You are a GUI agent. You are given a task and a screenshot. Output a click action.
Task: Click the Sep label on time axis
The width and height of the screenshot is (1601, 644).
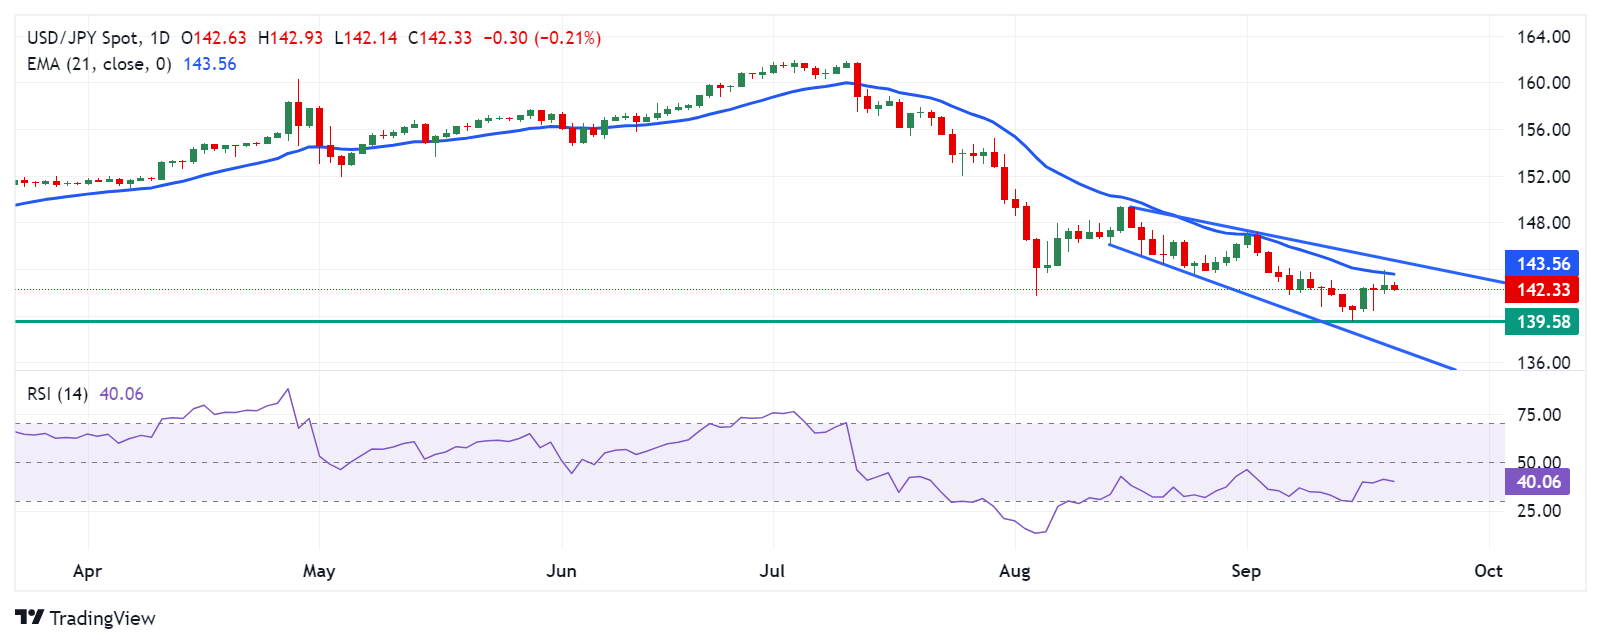click(x=1245, y=571)
